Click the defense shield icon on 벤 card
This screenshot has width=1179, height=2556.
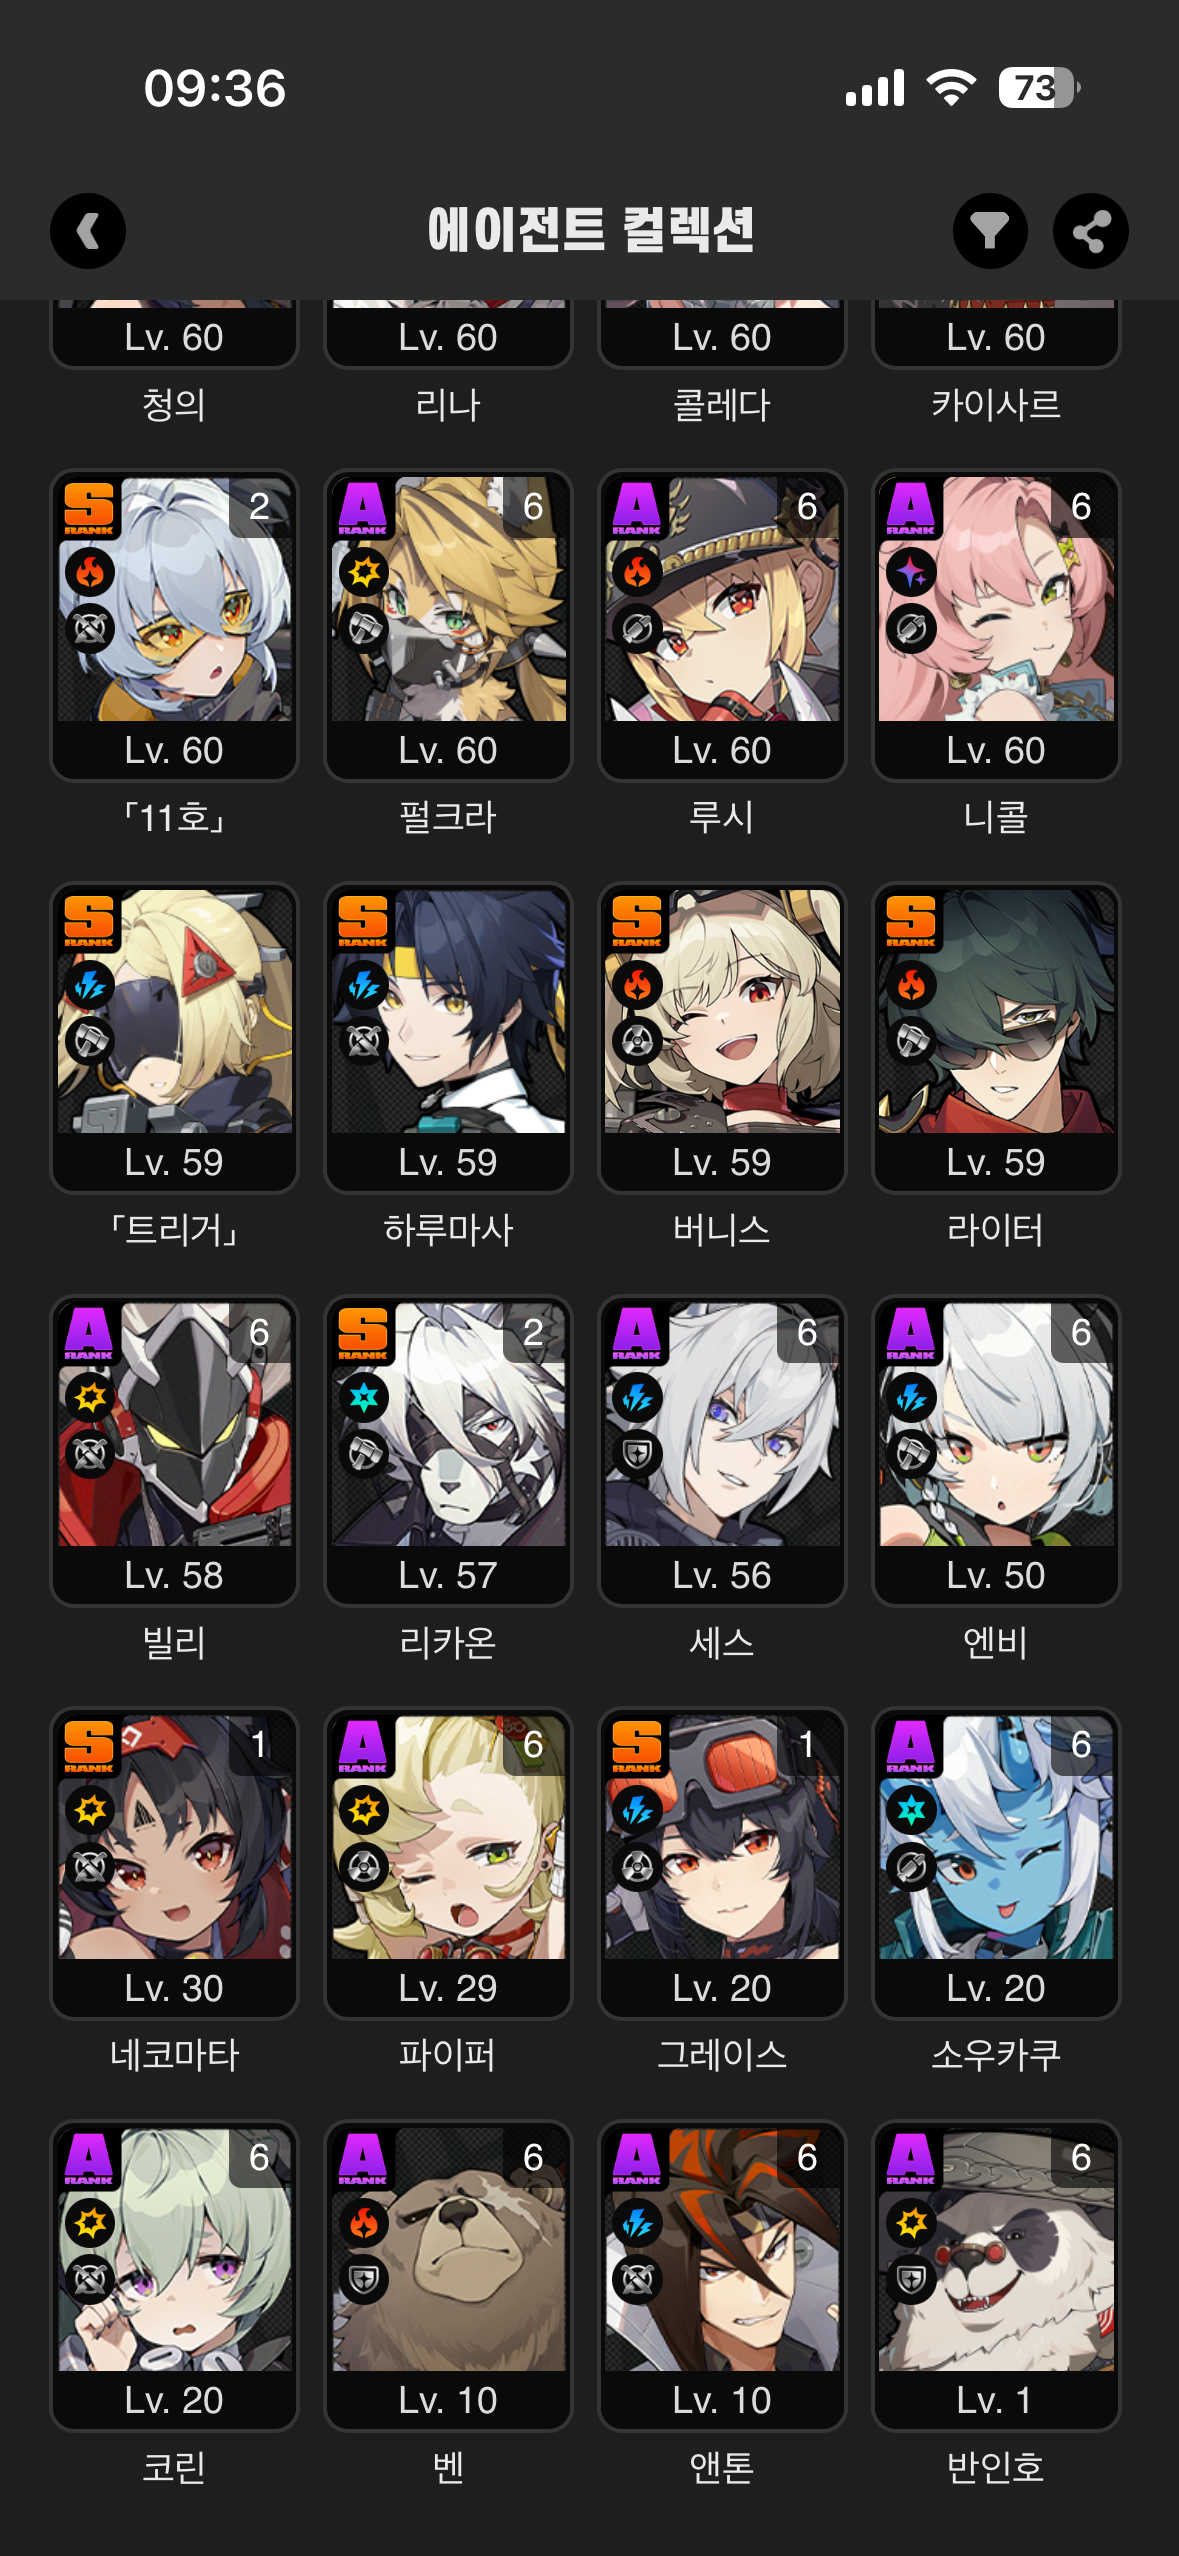(x=364, y=2279)
